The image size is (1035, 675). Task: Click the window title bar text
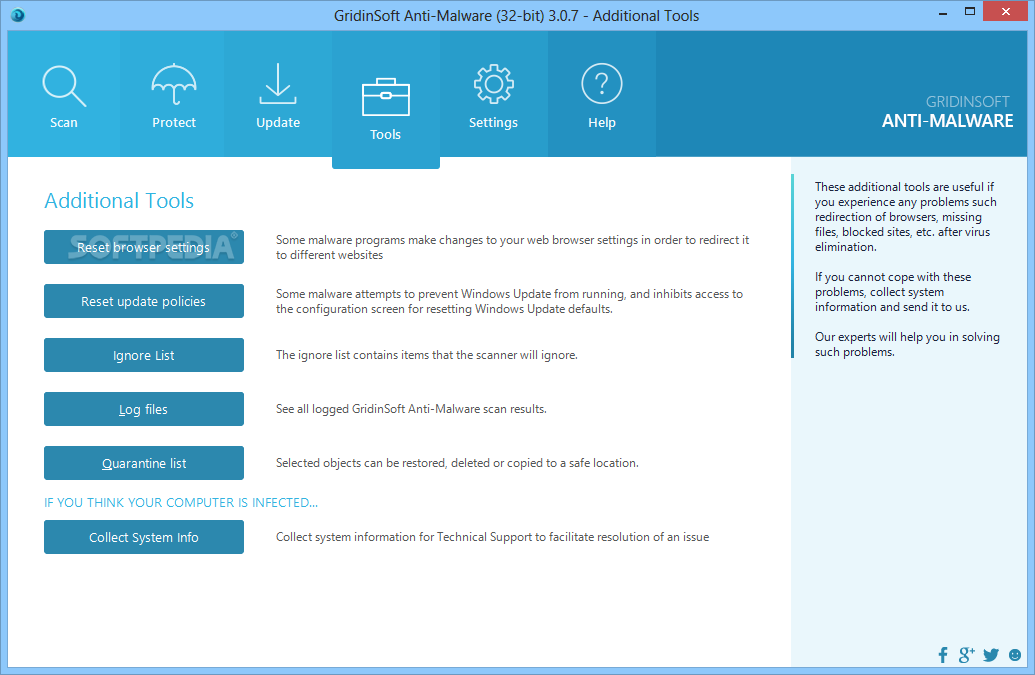coord(516,16)
